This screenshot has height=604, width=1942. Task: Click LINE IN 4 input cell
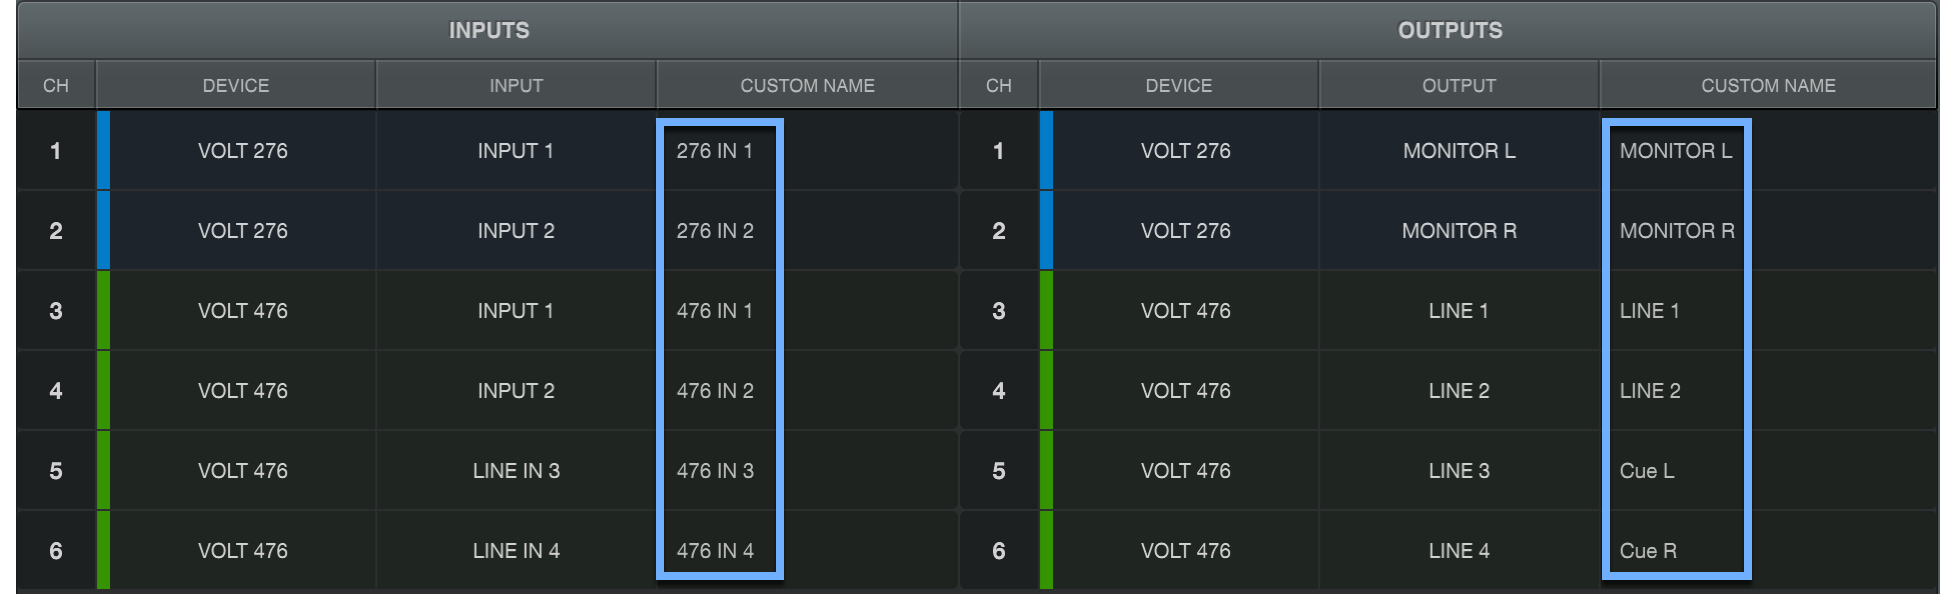tap(516, 551)
